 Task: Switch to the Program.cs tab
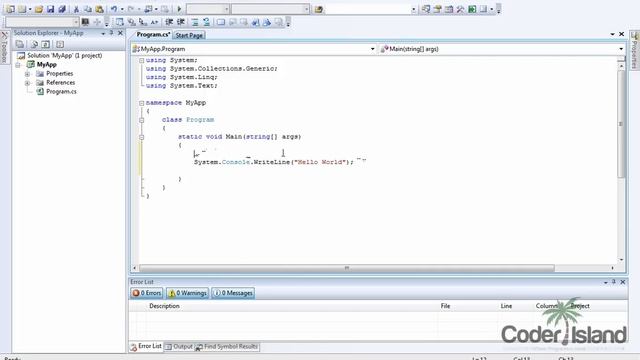[x=153, y=35]
